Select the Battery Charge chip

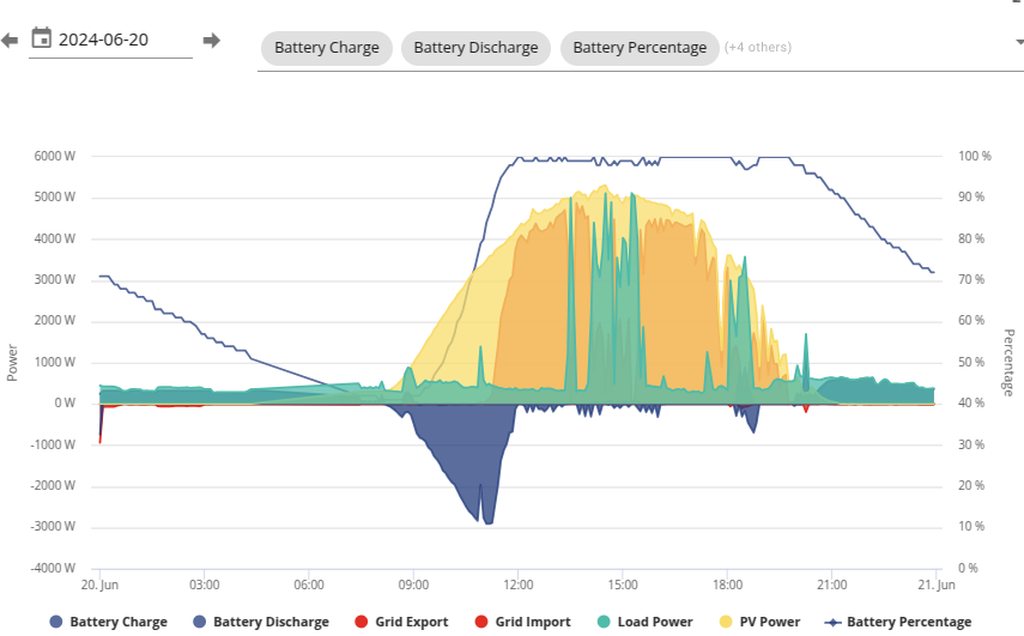point(326,47)
